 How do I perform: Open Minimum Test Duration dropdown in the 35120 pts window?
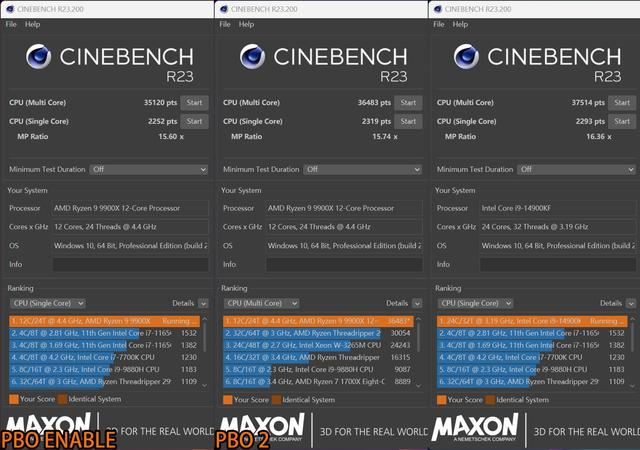point(148,169)
